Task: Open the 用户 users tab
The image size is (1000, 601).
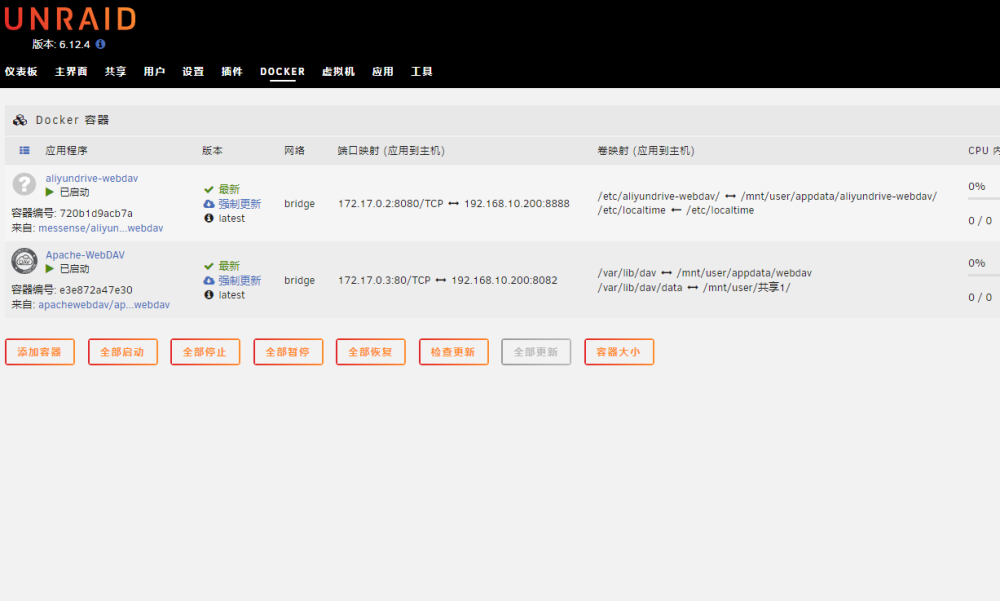Action: (x=154, y=71)
